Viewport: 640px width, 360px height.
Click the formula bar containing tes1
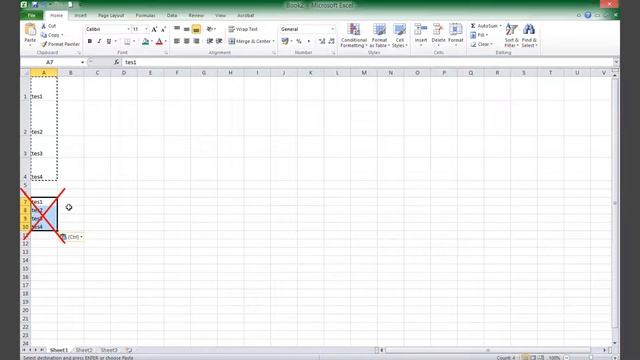click(367, 62)
